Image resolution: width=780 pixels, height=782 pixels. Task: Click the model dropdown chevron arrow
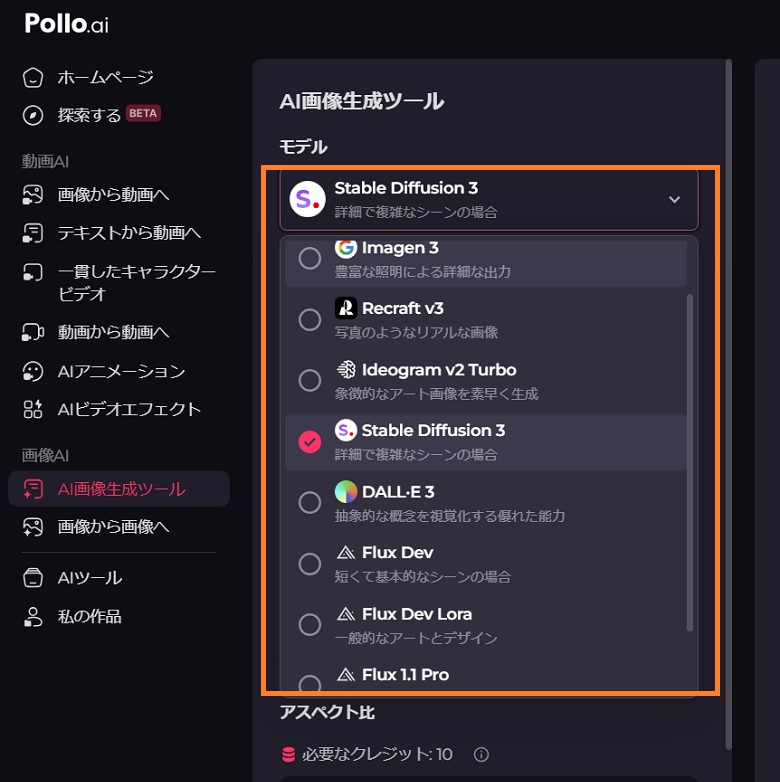674,199
